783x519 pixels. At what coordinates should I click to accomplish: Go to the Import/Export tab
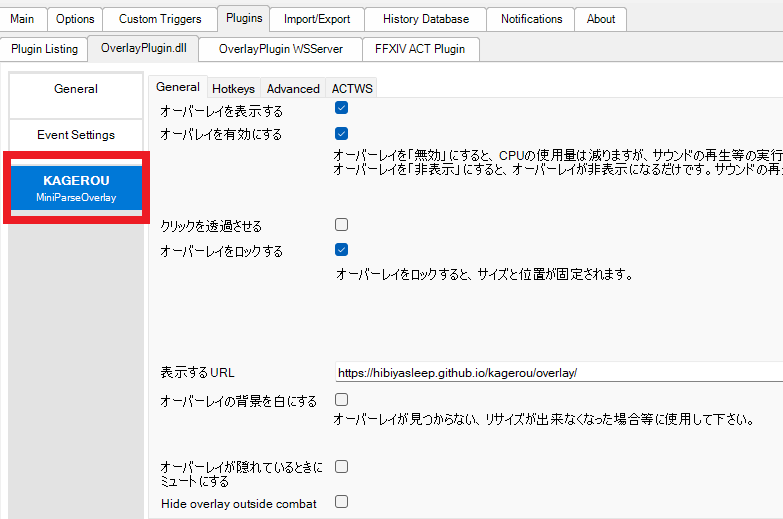(316, 18)
